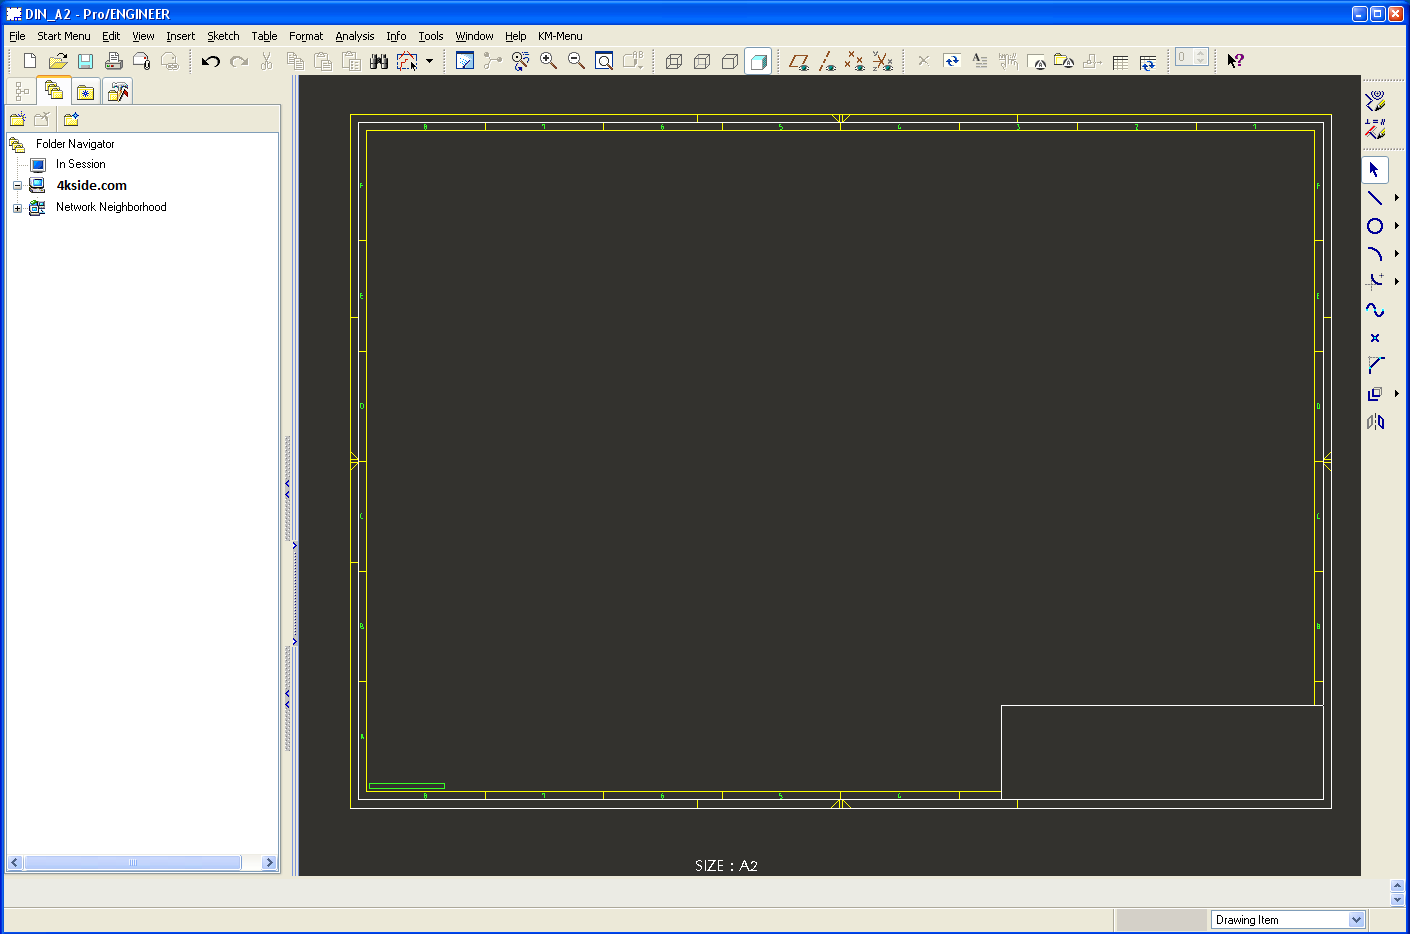Click the sketching constraints icon

click(x=1375, y=129)
